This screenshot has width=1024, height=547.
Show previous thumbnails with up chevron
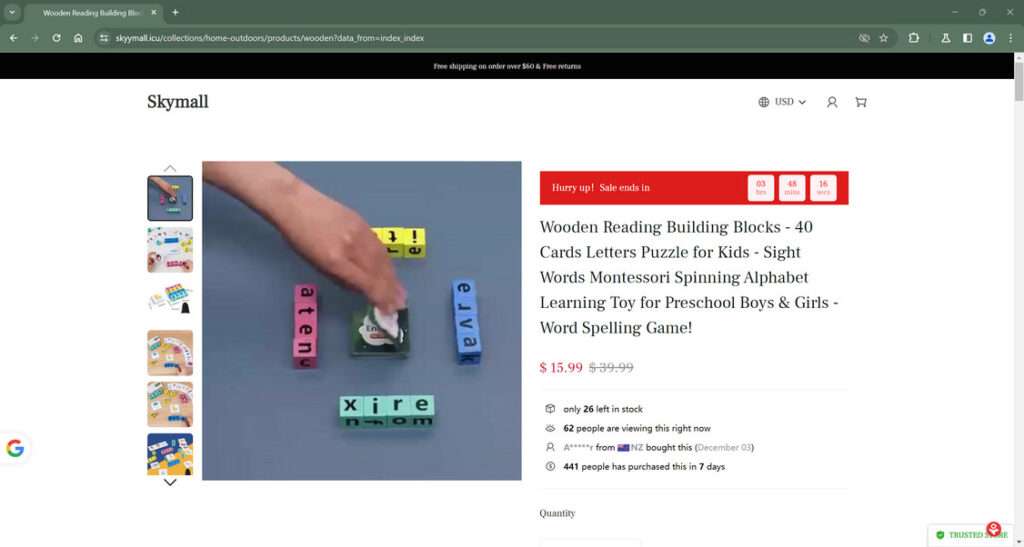[x=170, y=168]
